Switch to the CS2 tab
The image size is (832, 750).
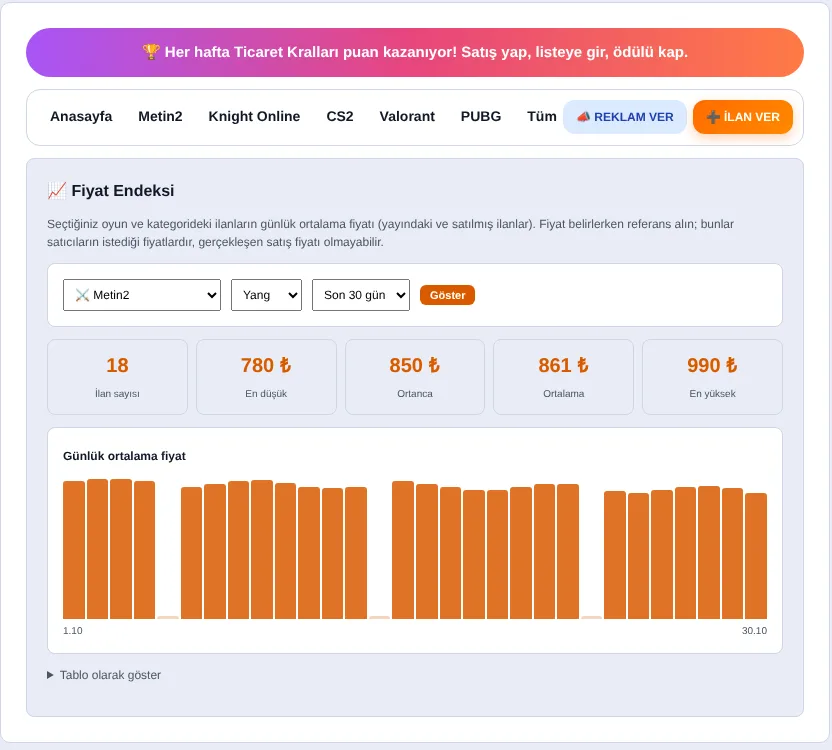click(x=340, y=116)
